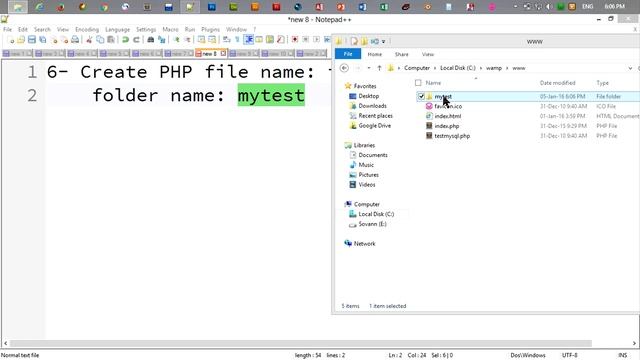The width and height of the screenshot is (640, 360).
Task: Click the Copy icon in Notepad++ toolbar
Action: pos(100,40)
